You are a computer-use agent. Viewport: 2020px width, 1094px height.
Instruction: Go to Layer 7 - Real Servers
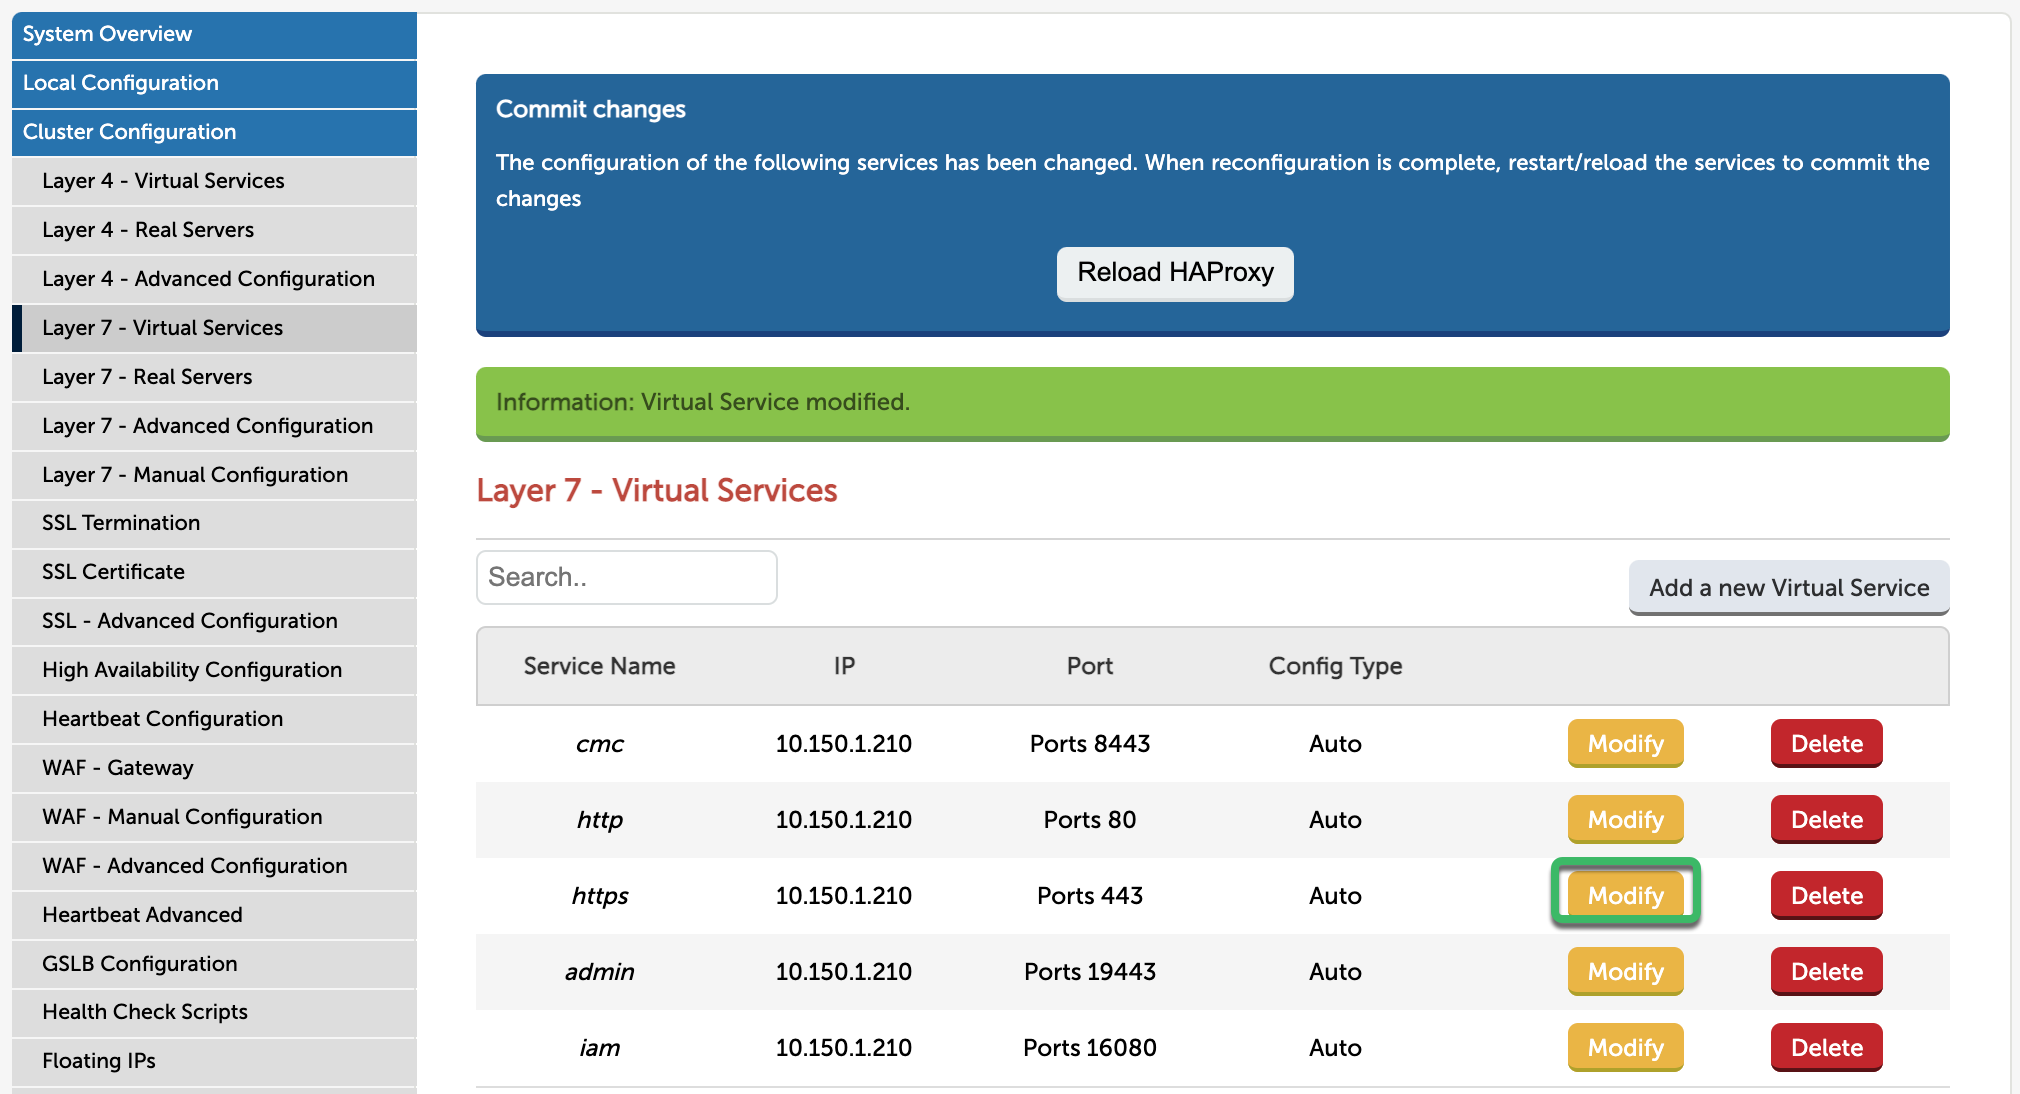point(214,377)
